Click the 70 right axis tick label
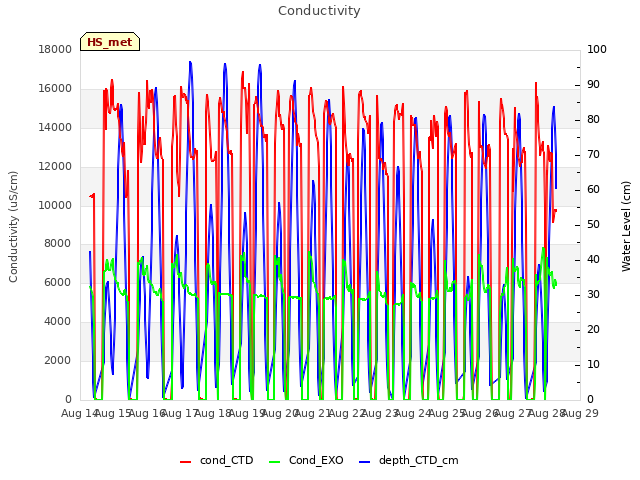Screen dimensions: 640x480 593,155
